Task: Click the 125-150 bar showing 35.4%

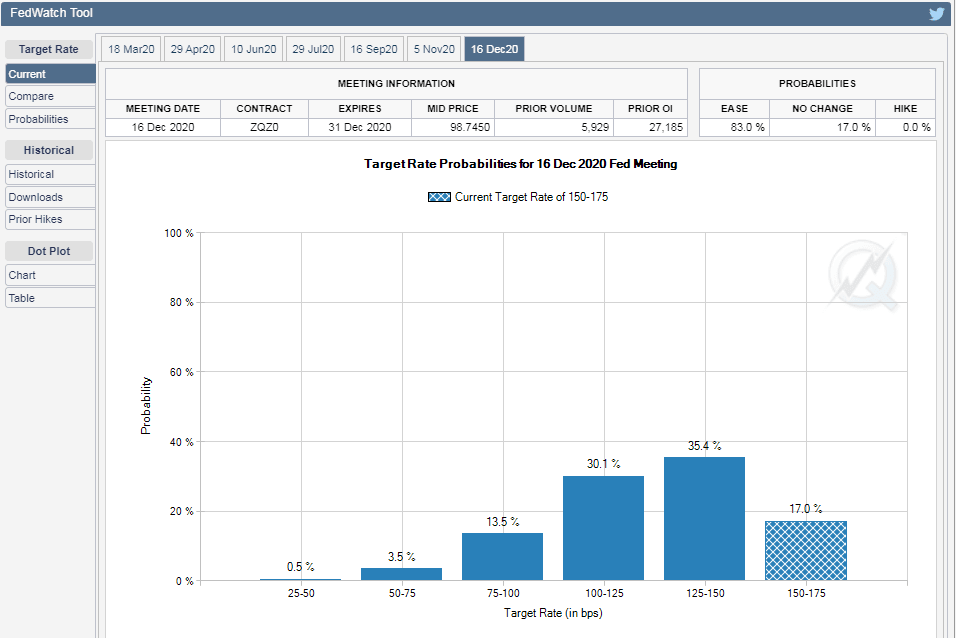Action: (x=704, y=519)
